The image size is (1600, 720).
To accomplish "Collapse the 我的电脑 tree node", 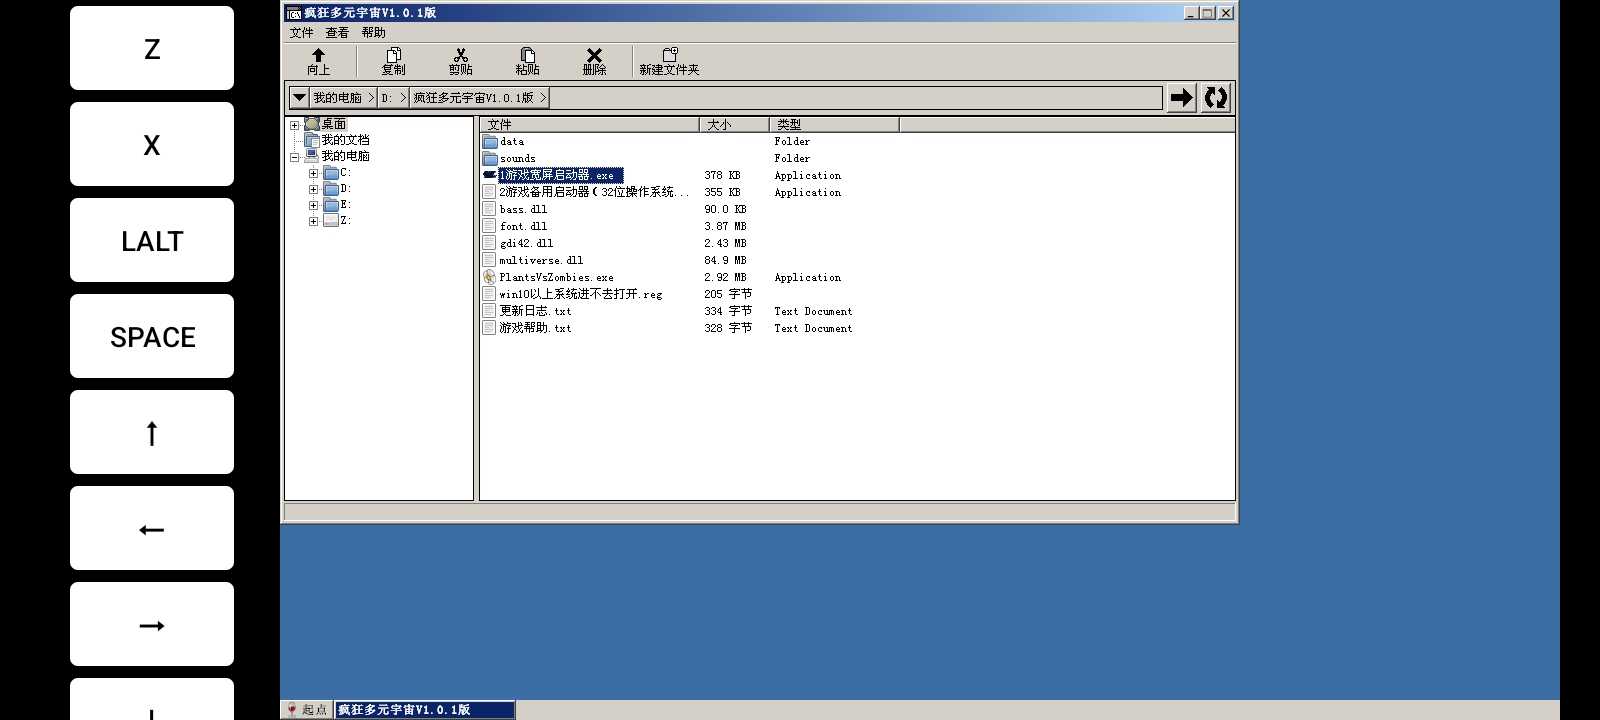I will point(295,157).
